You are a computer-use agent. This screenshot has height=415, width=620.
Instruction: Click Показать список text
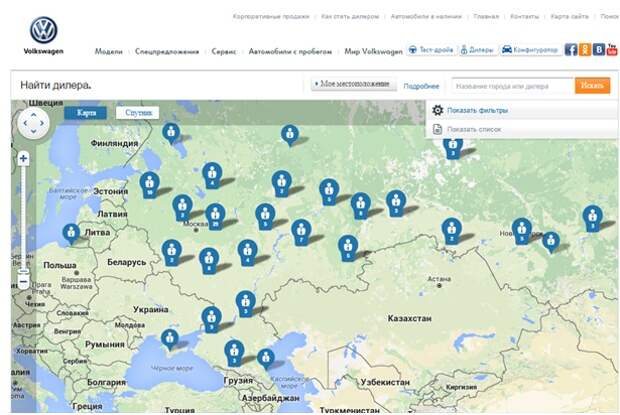point(474,130)
